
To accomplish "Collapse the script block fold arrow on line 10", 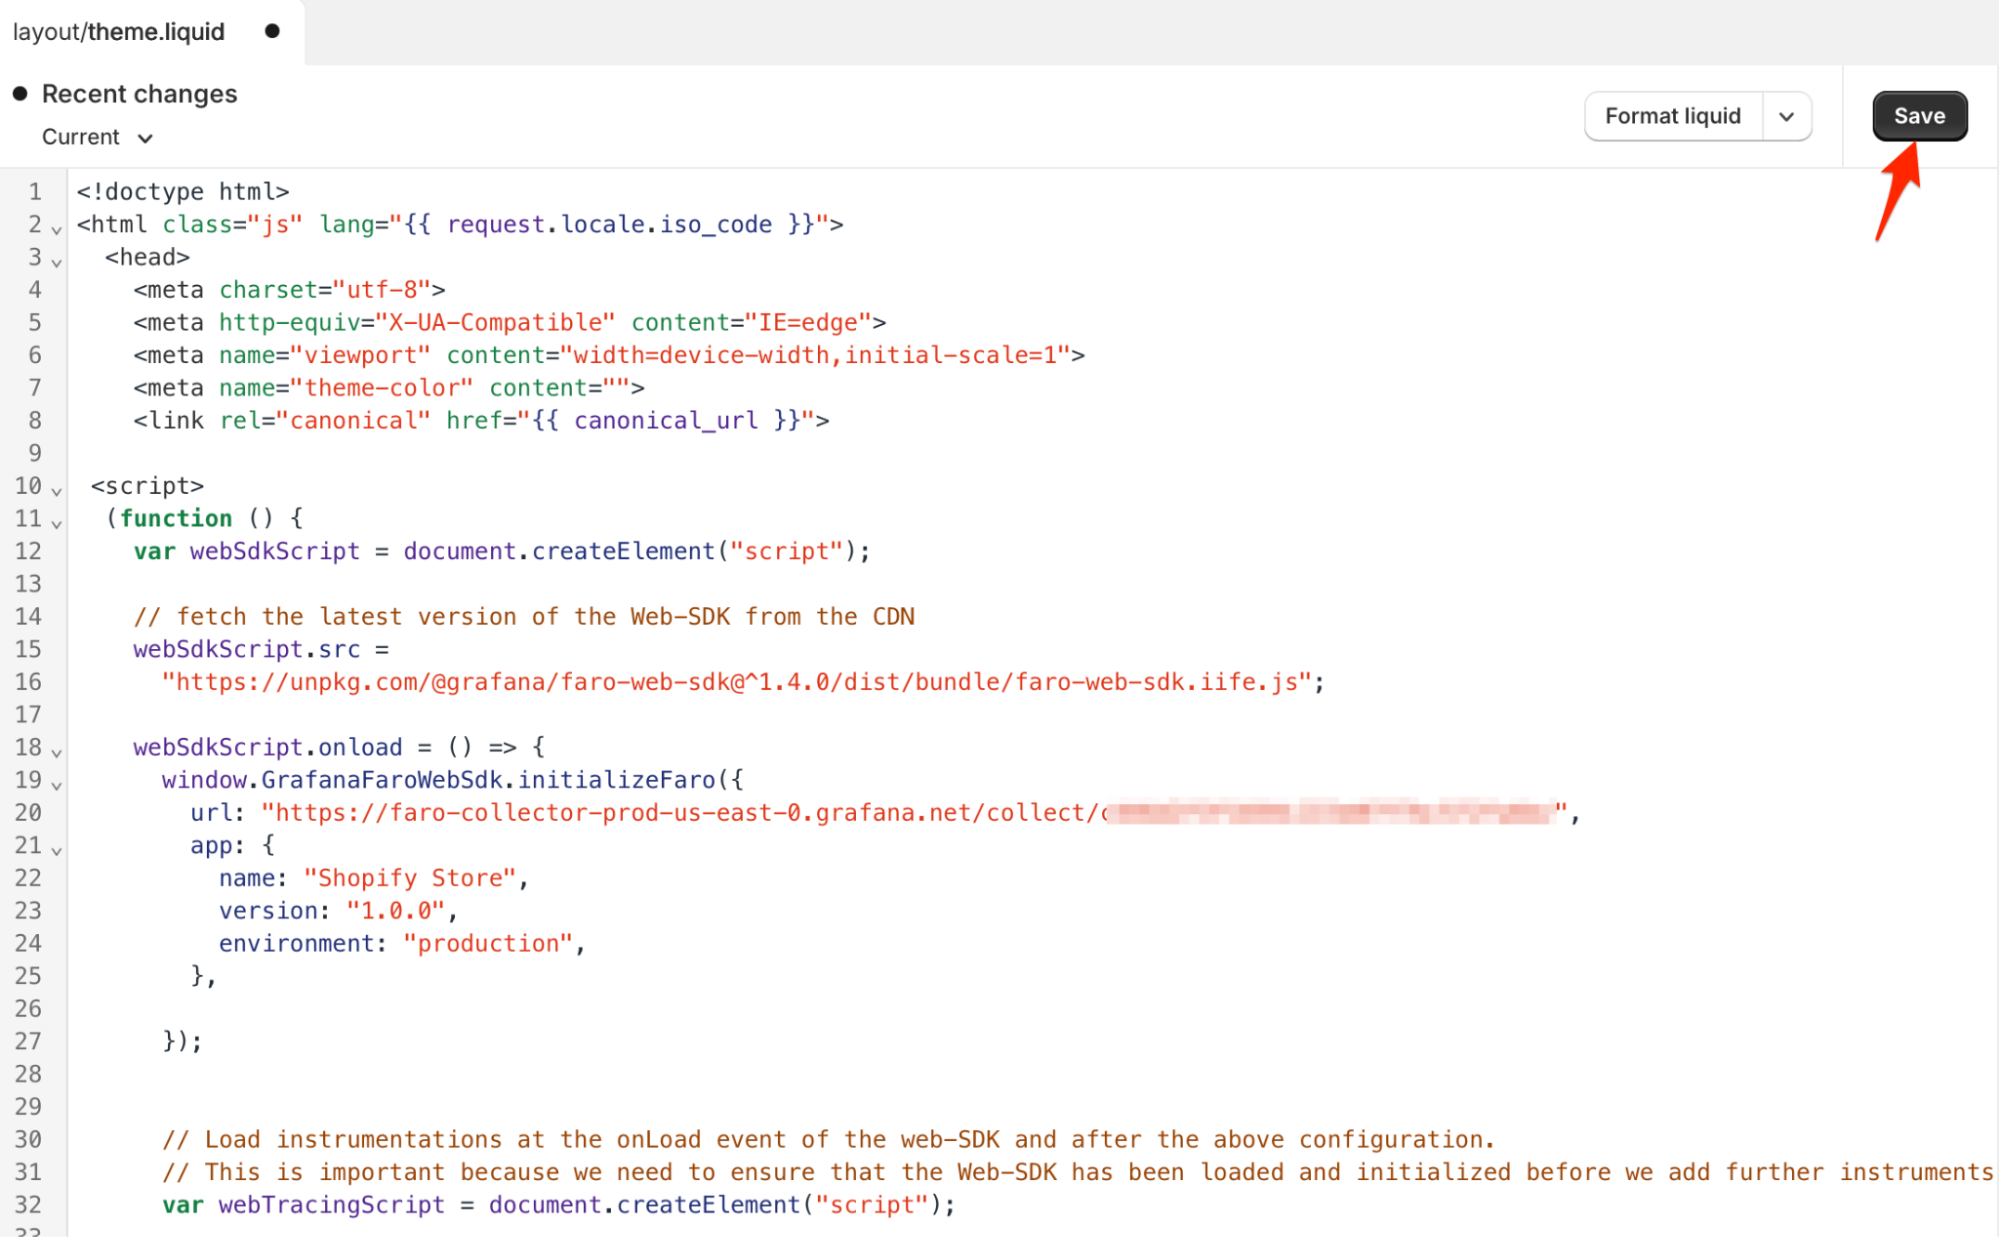I will (56, 491).
